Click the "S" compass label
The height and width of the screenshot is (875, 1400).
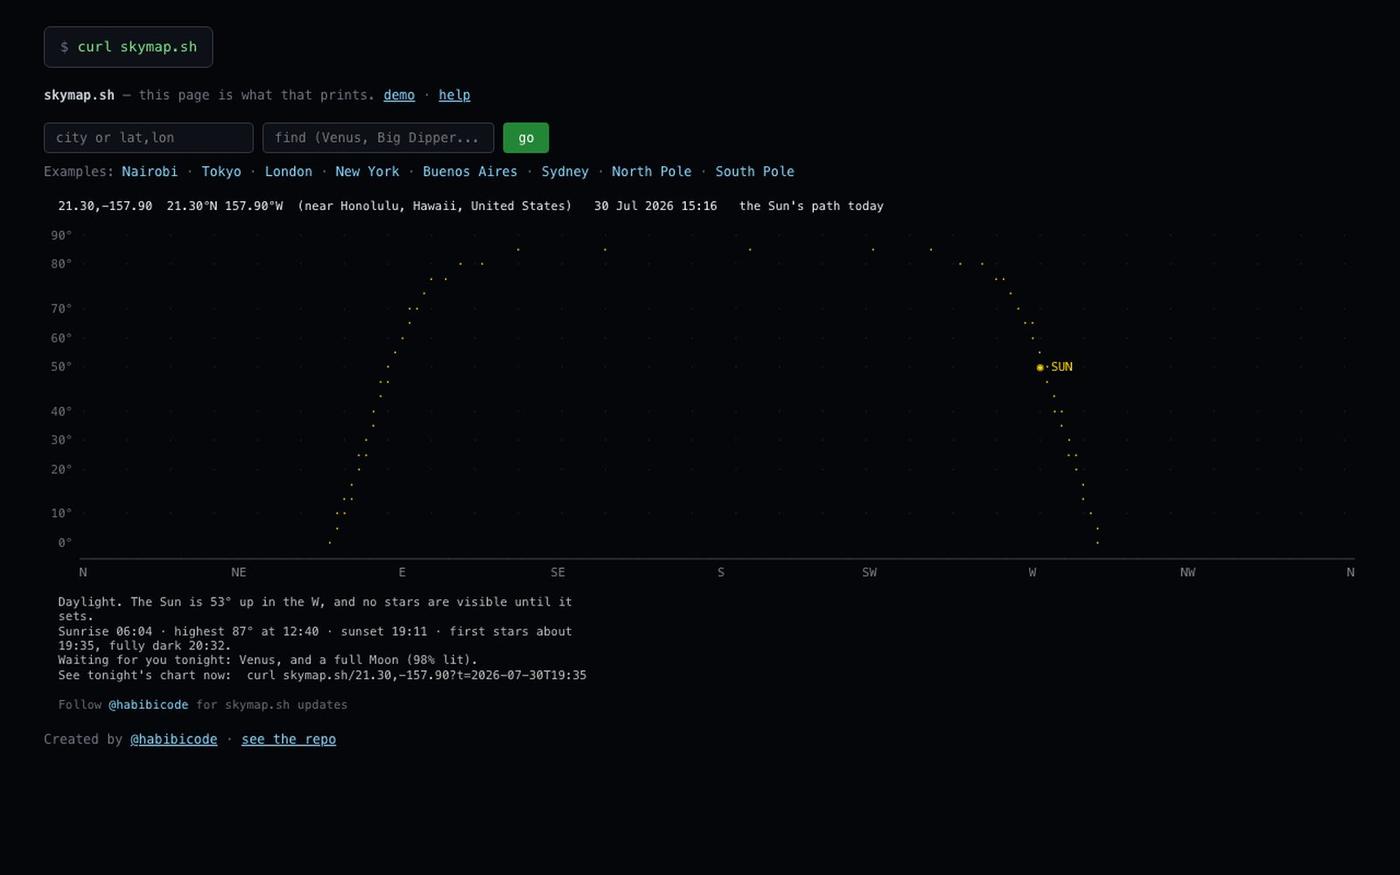[720, 572]
